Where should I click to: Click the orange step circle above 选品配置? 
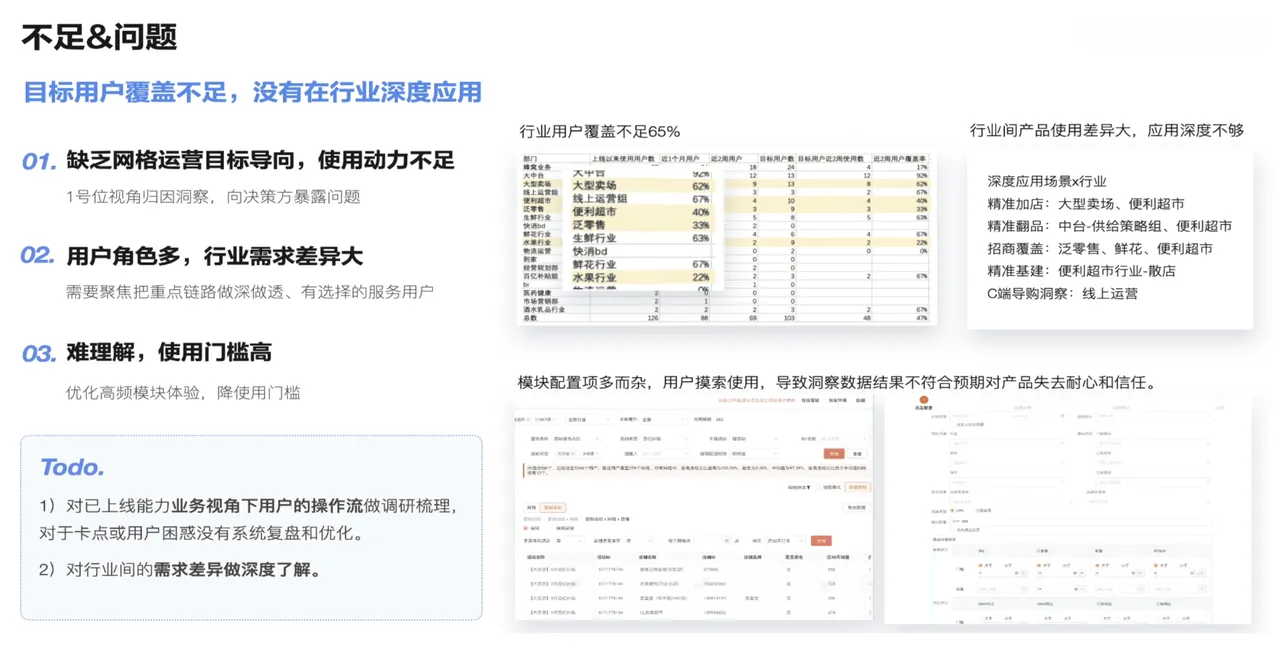(x=924, y=399)
